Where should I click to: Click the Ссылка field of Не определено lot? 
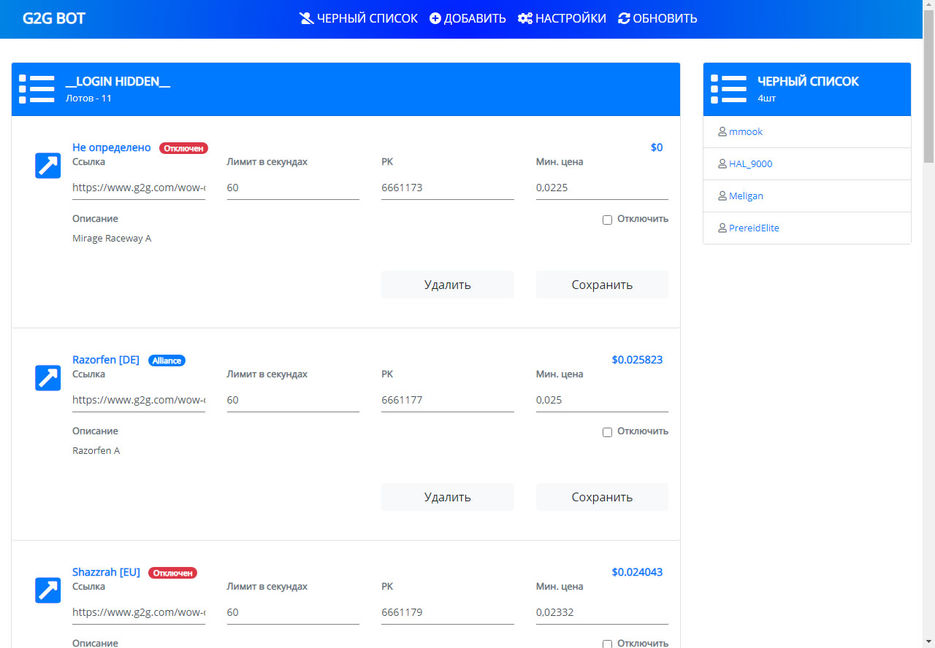point(138,188)
